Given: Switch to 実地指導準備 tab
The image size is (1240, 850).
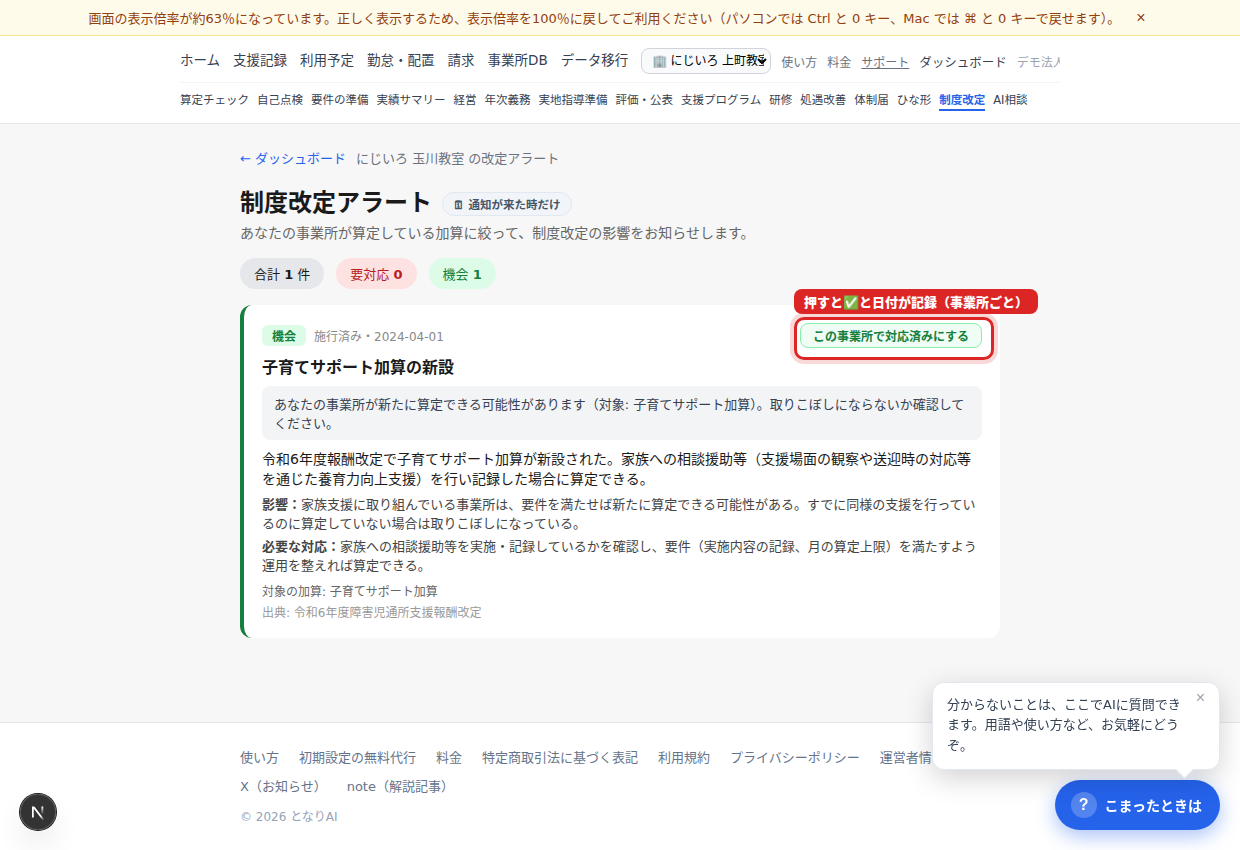Looking at the screenshot, I should [573, 100].
